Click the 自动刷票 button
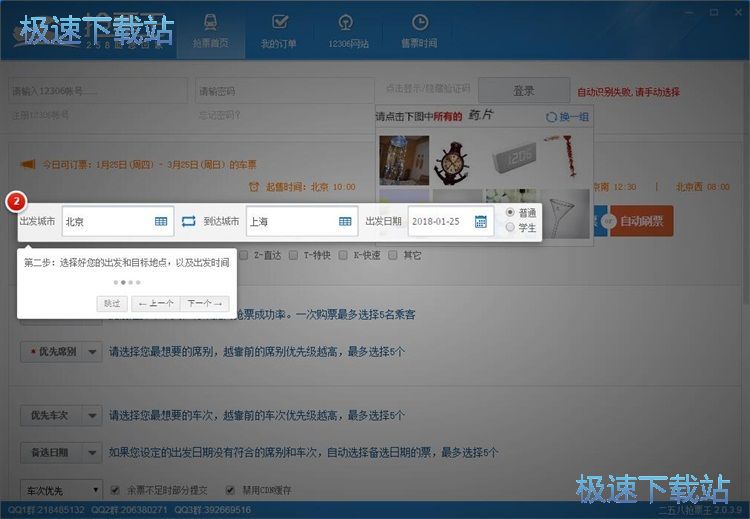The image size is (750, 519). [x=642, y=221]
